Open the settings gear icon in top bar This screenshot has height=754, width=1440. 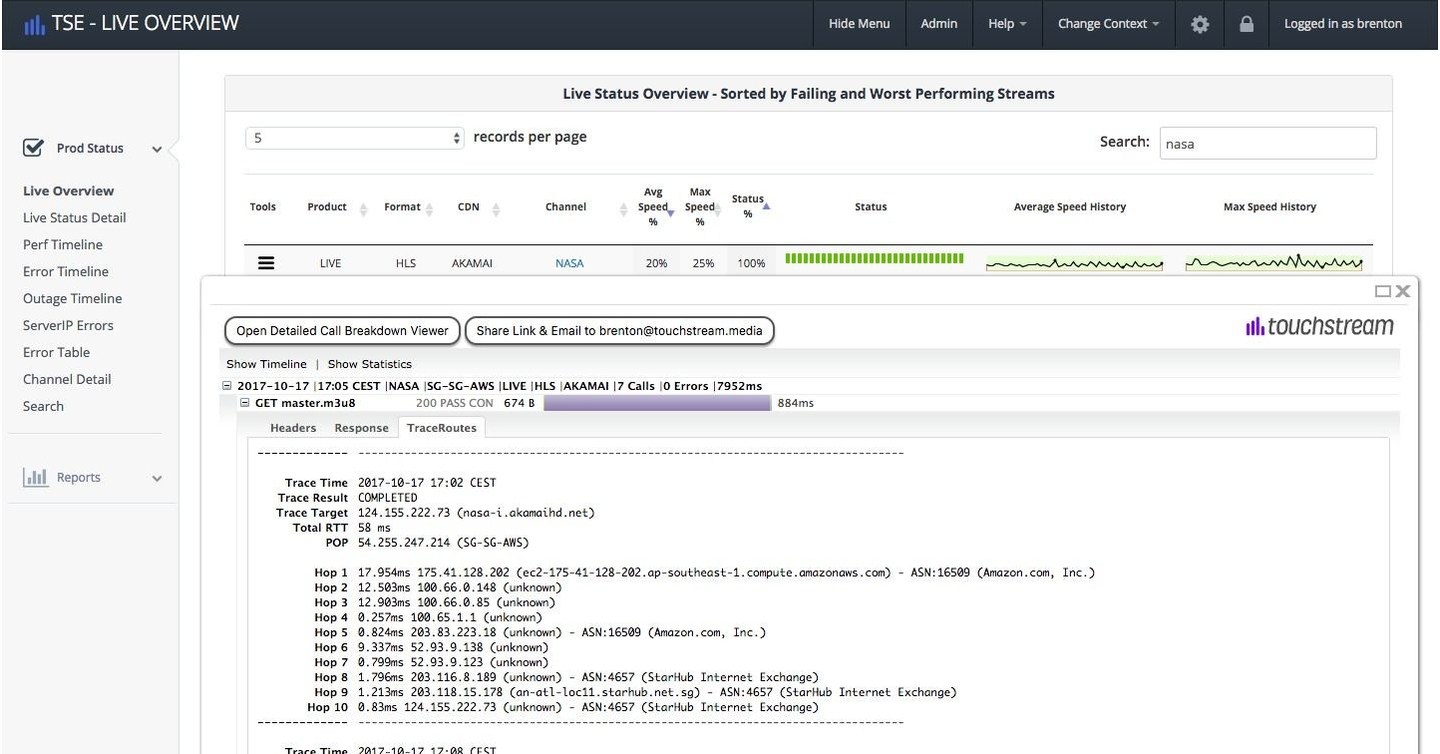point(1199,23)
